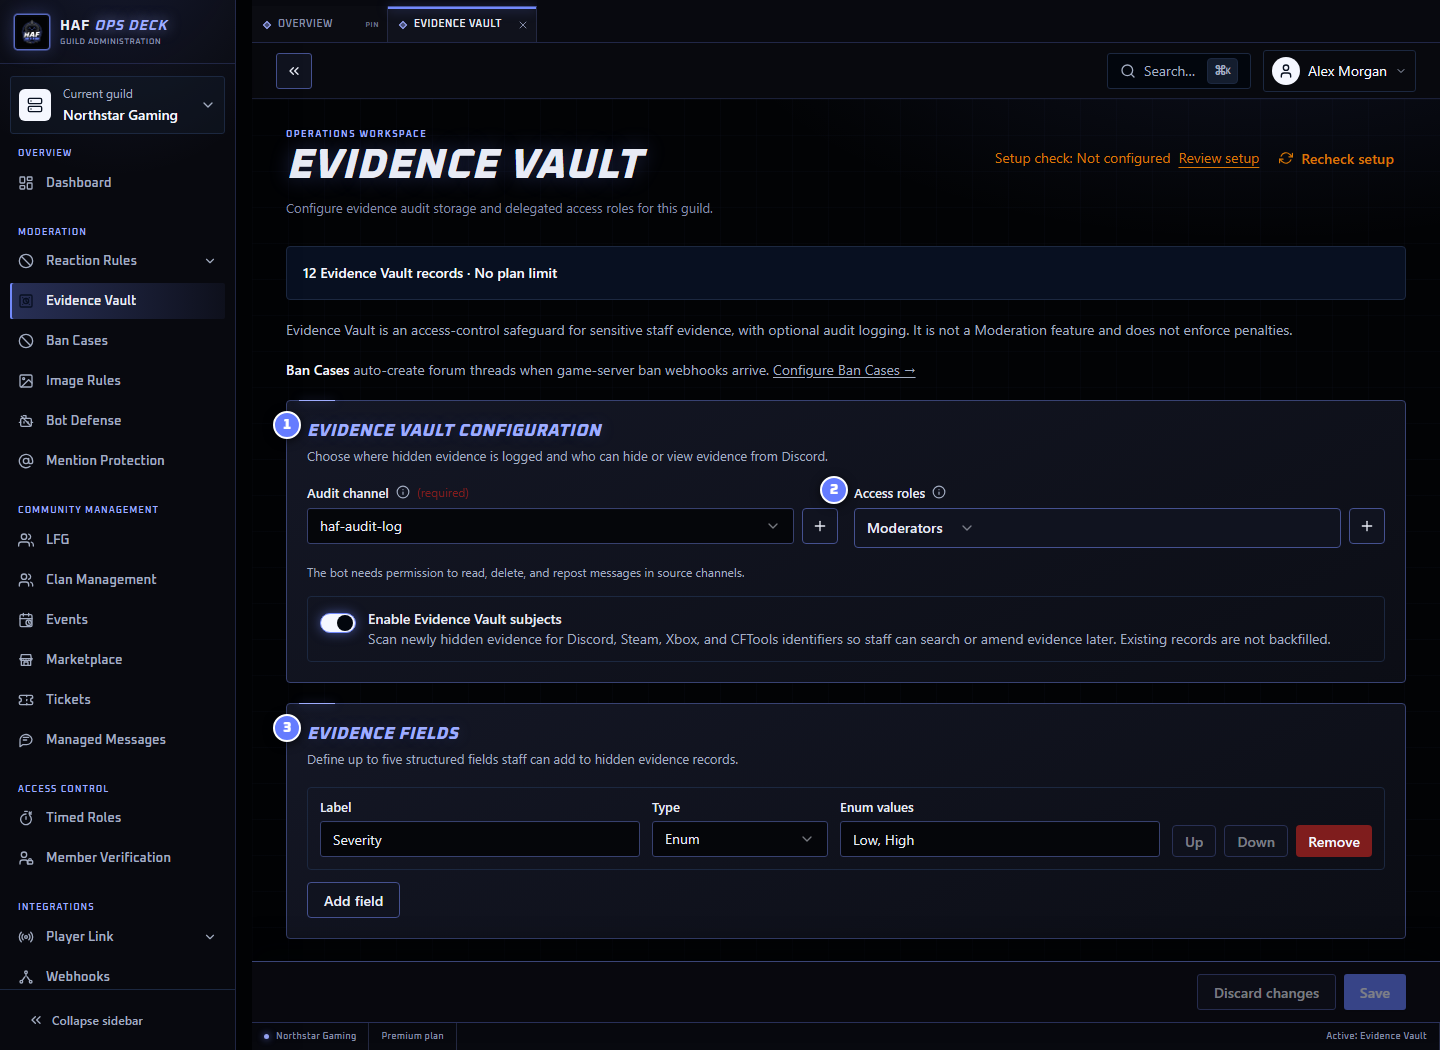Click the HAF Ops Deck logo icon

32,32
